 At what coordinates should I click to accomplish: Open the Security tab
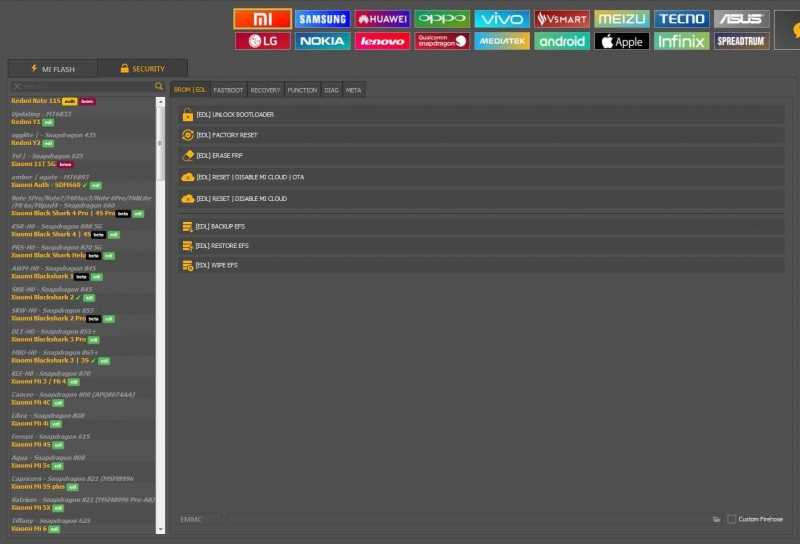143,68
